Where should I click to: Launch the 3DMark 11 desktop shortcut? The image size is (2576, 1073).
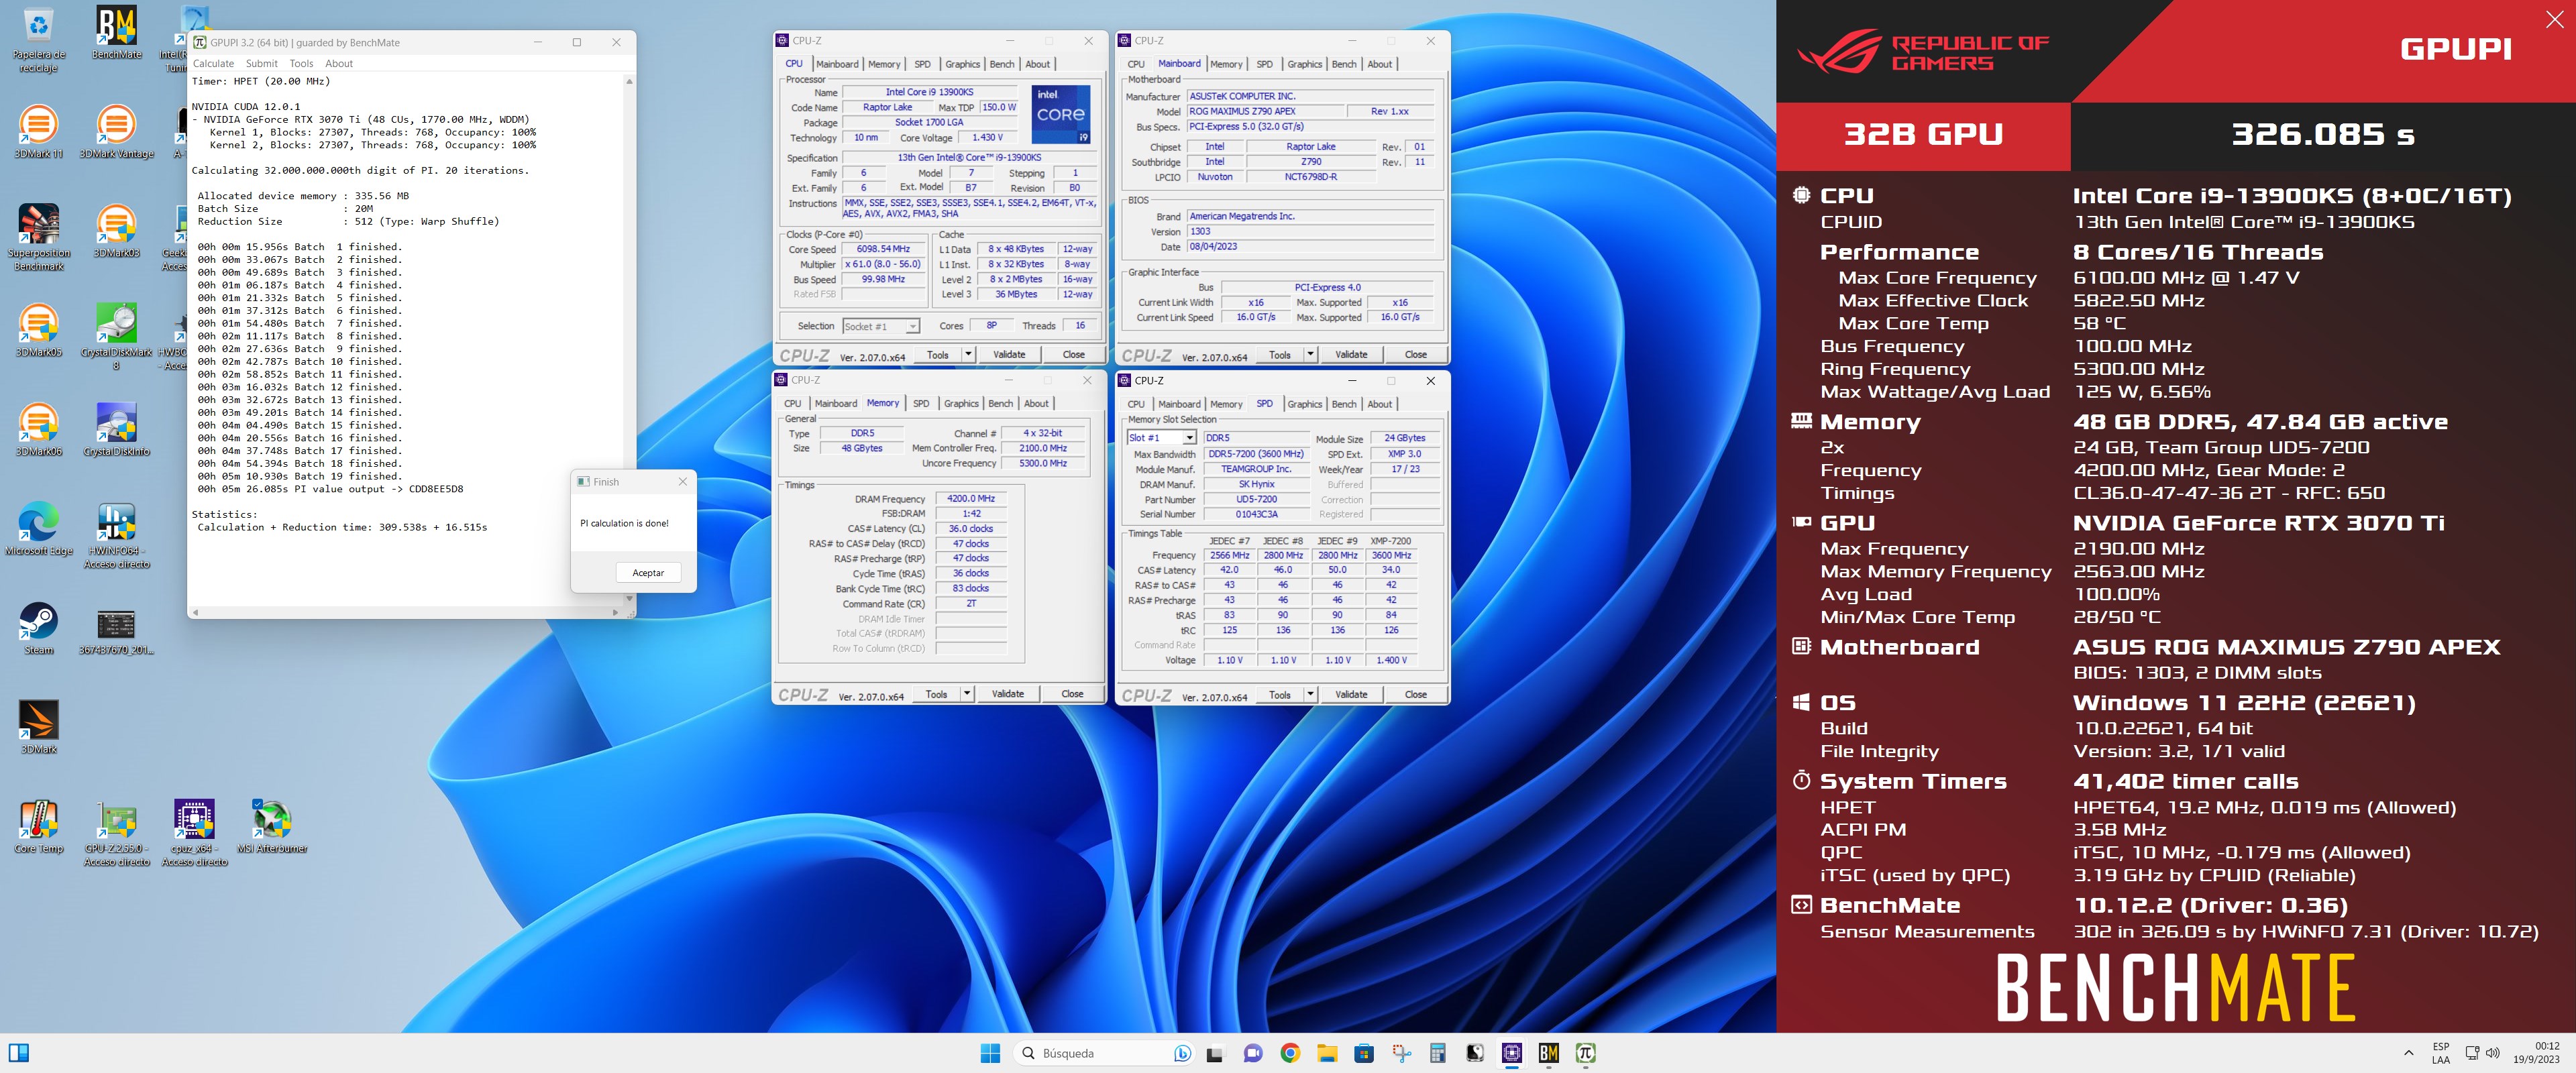coord(38,131)
